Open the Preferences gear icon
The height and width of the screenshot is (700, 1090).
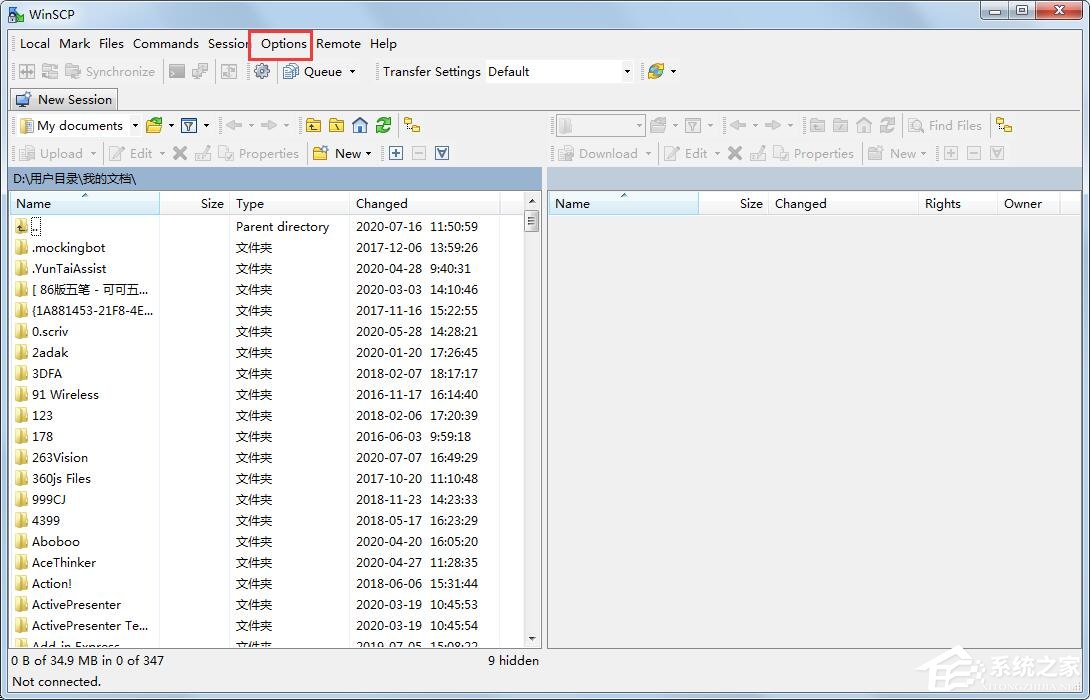pos(262,72)
